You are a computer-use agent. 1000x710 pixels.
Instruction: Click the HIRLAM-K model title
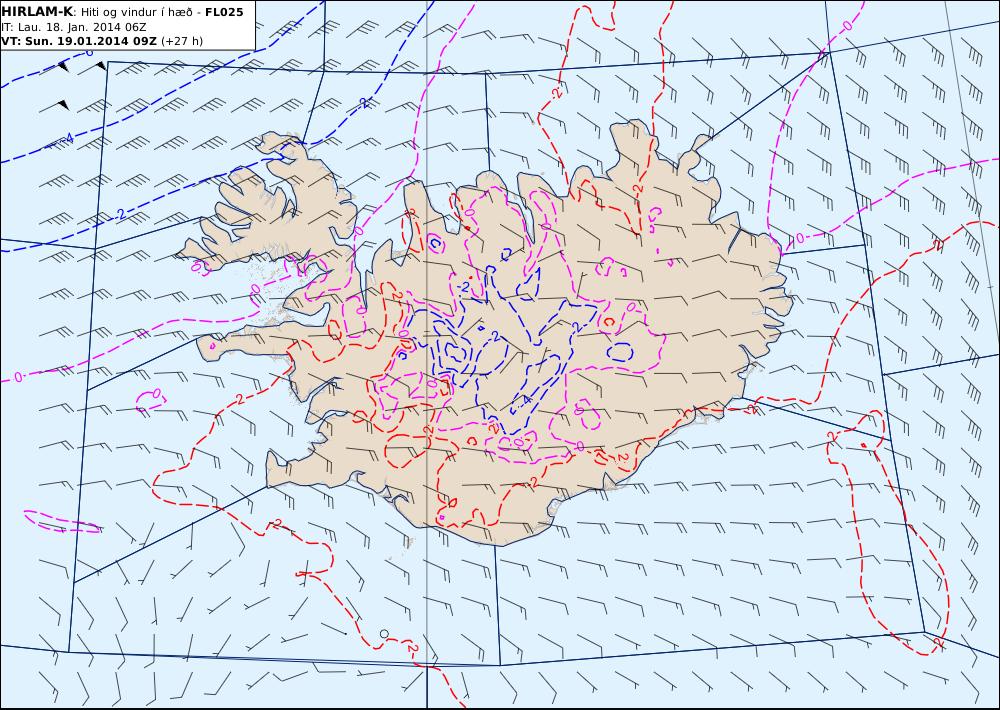click(x=37, y=12)
